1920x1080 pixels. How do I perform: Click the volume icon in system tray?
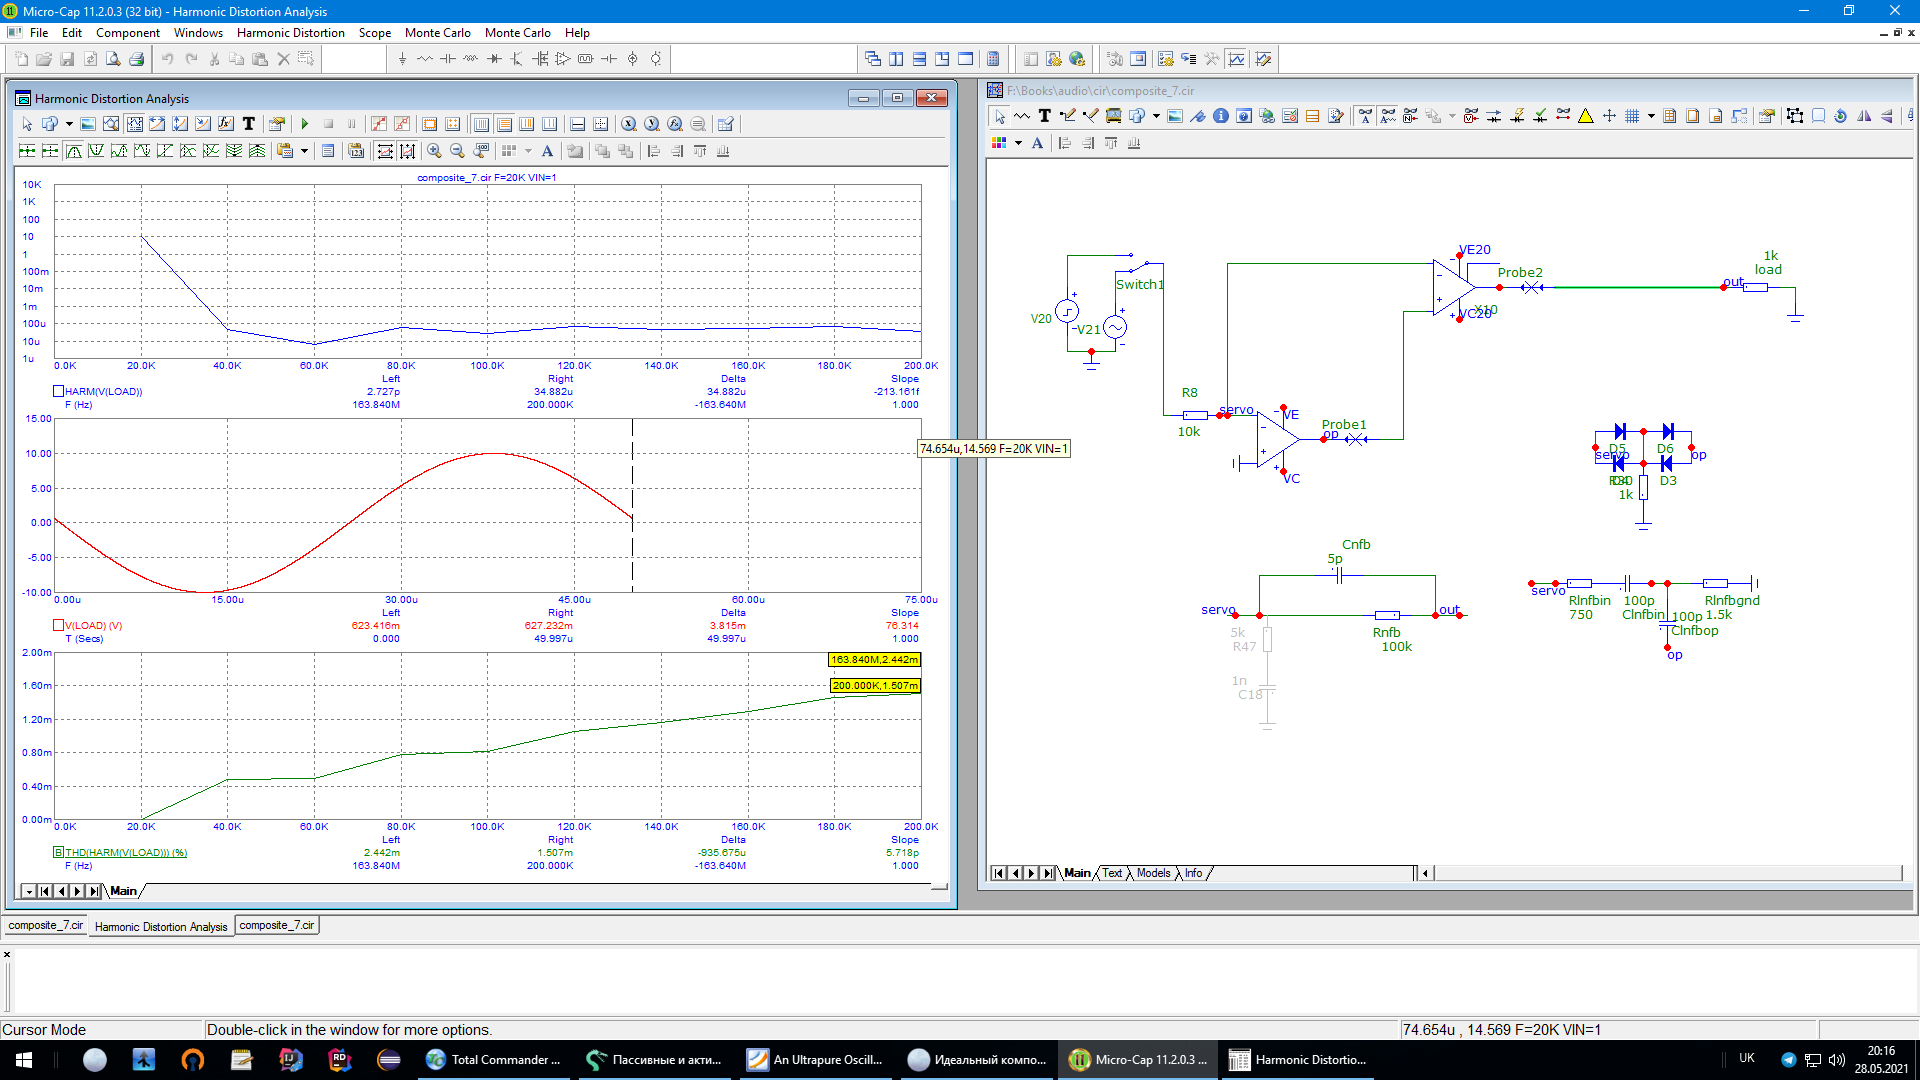click(x=1836, y=1060)
